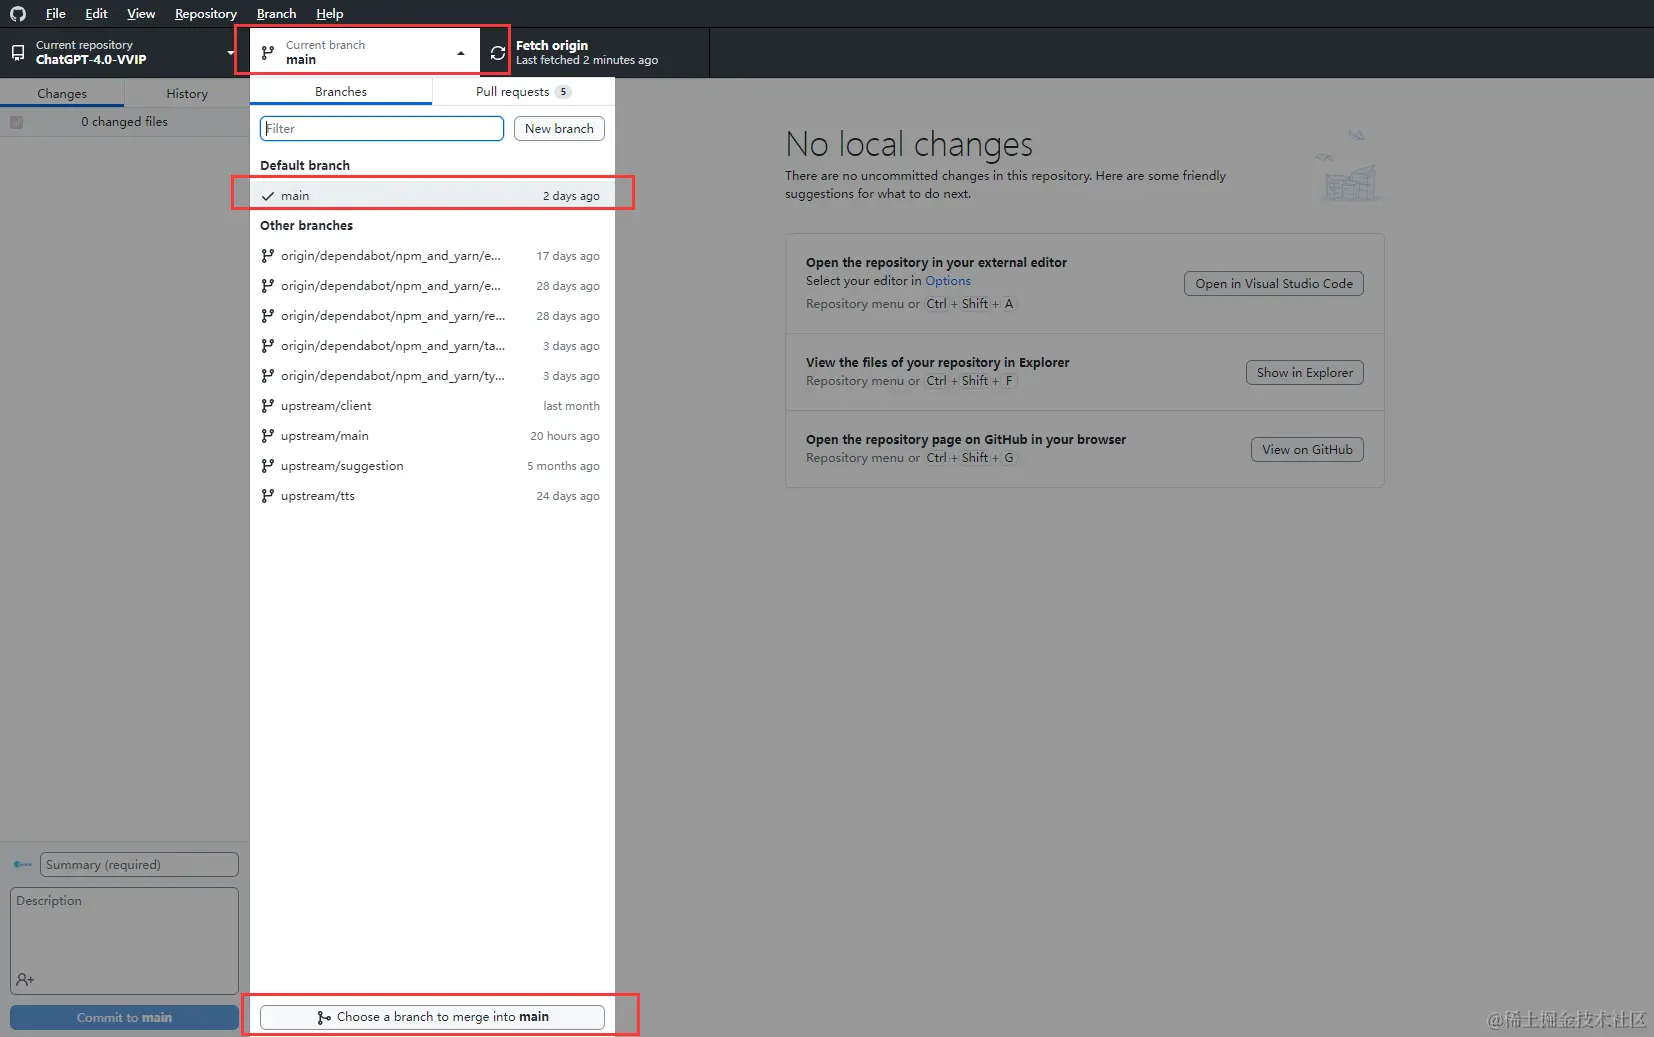Focus the branch Filter input field

coord(382,128)
